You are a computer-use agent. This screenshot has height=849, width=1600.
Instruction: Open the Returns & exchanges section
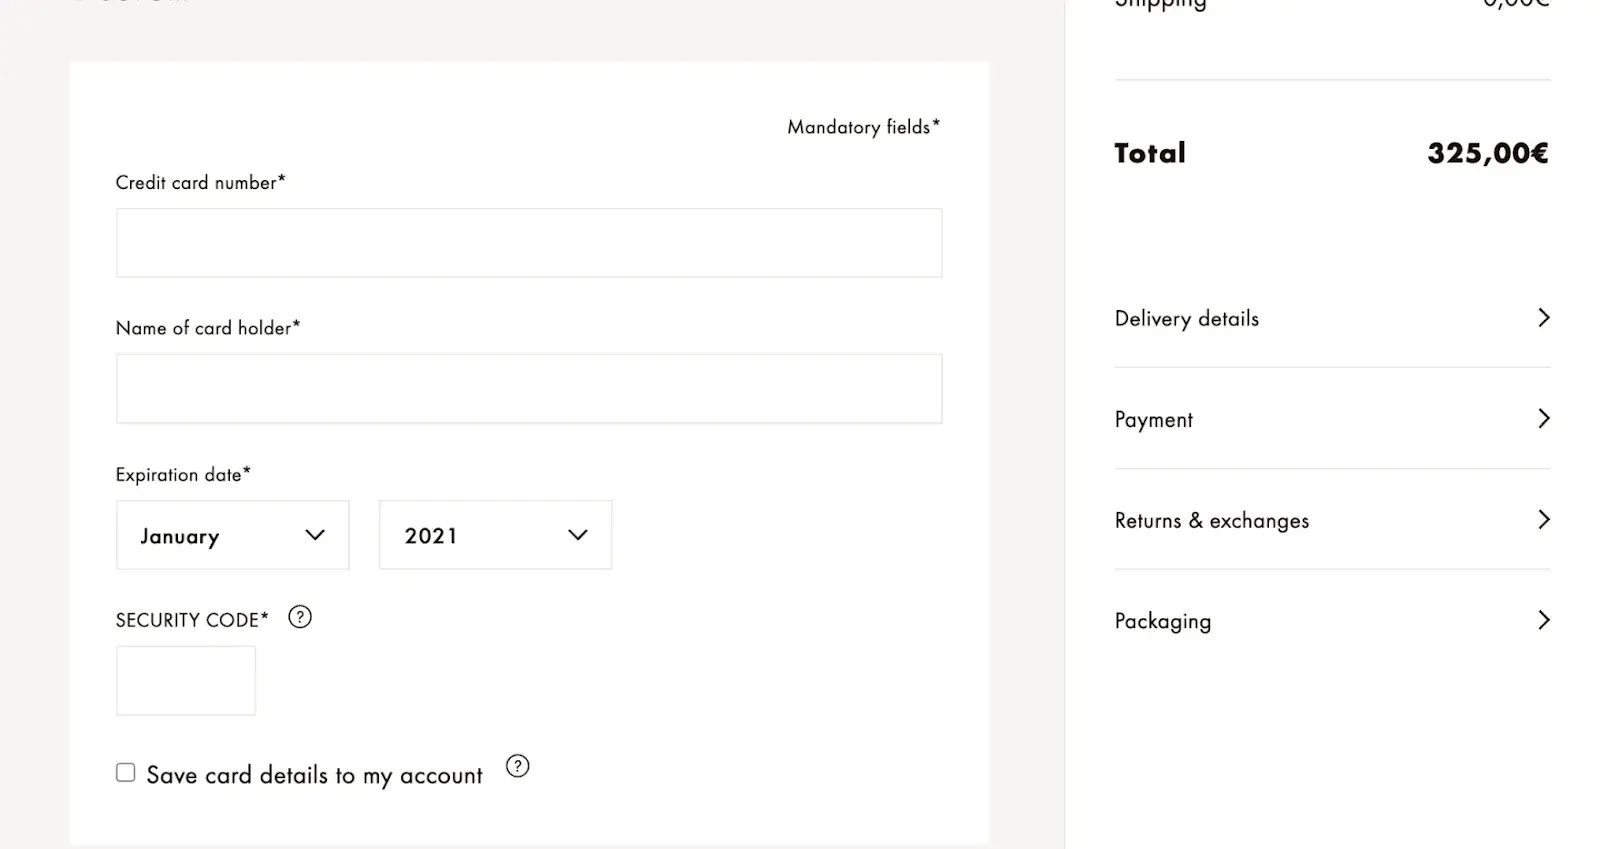(1212, 521)
